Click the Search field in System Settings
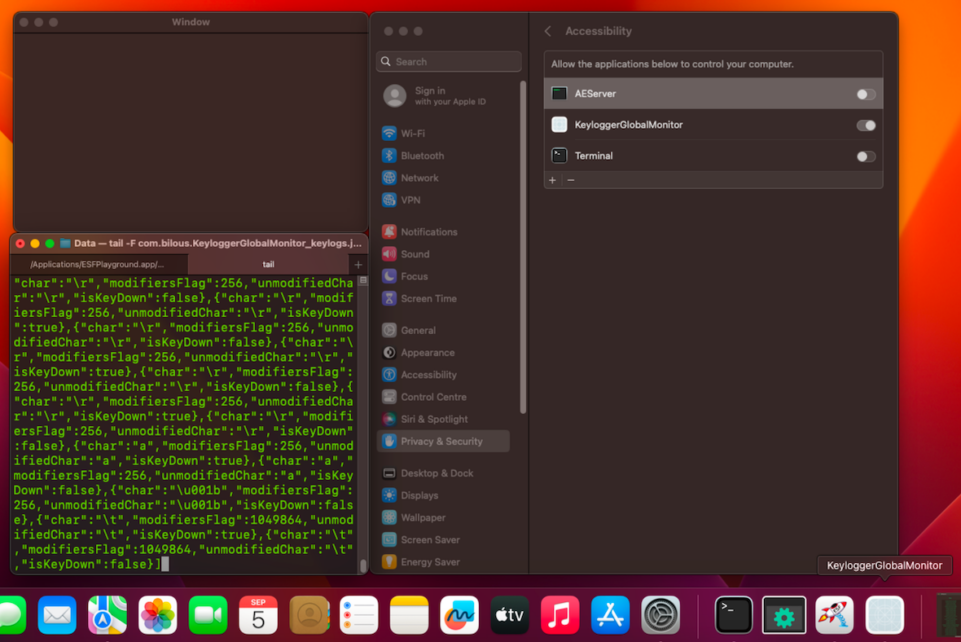Screen dimensions: 961x642 point(447,61)
